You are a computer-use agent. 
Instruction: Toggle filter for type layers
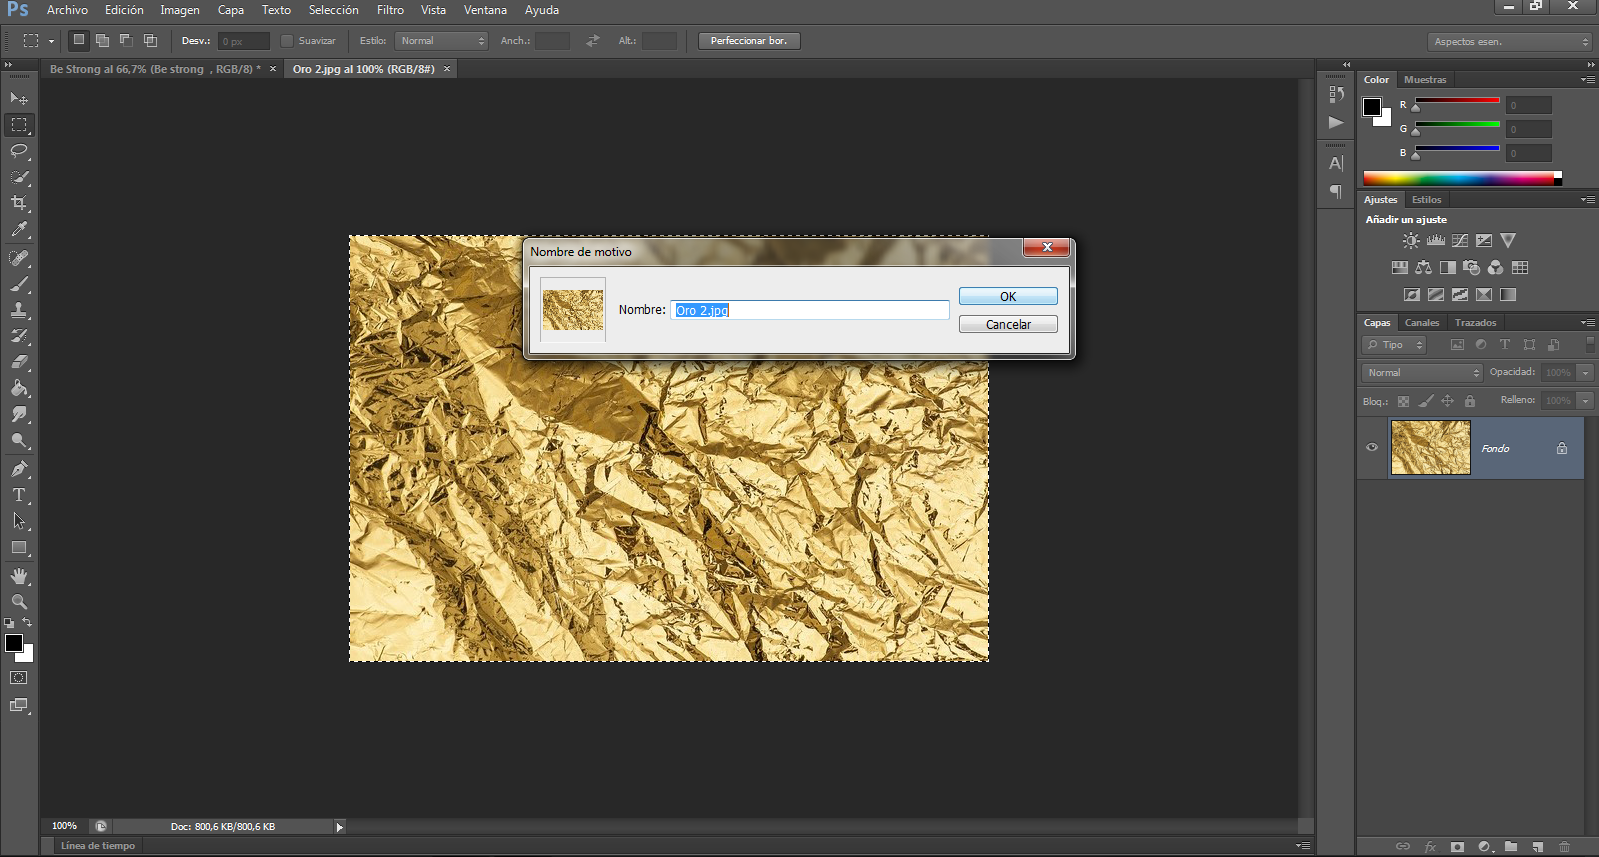(1504, 345)
